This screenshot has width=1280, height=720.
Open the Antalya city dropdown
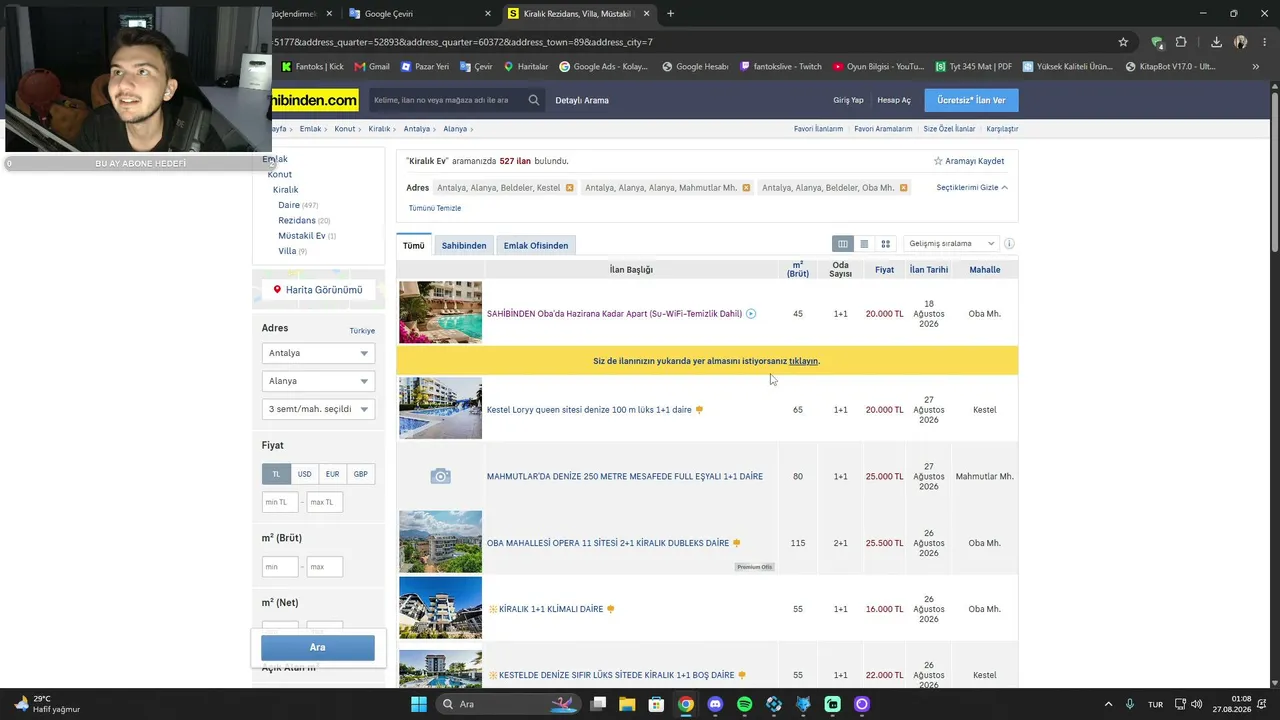click(318, 353)
